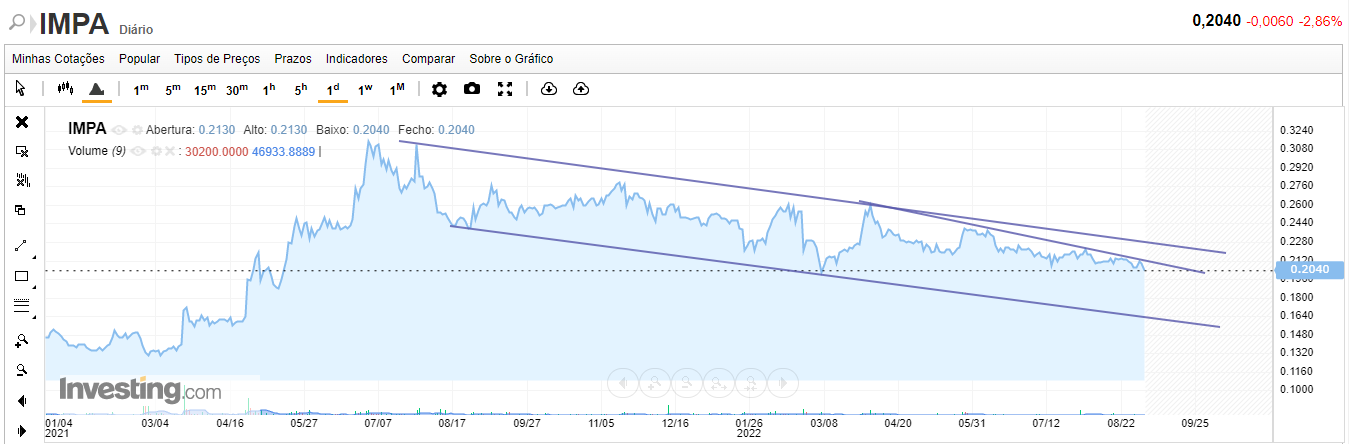
Task: Switch chart to candlestick style
Action: (66, 89)
